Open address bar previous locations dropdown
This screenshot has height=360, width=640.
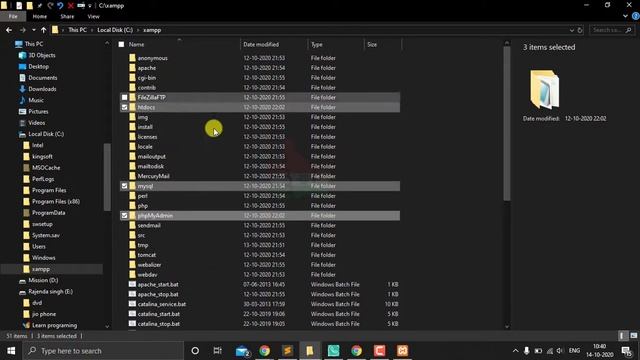point(571,30)
